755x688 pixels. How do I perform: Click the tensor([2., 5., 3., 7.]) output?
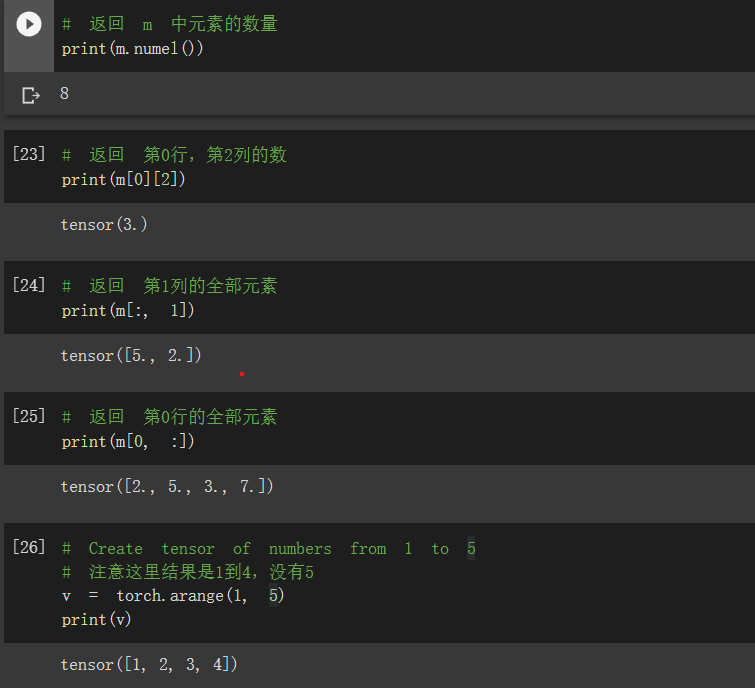coord(167,487)
